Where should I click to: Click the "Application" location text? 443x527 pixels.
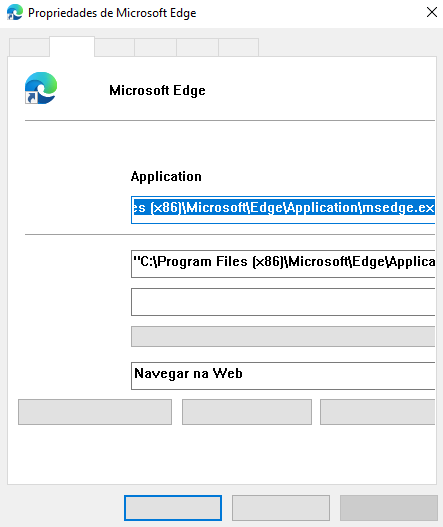pyautogui.click(x=166, y=177)
